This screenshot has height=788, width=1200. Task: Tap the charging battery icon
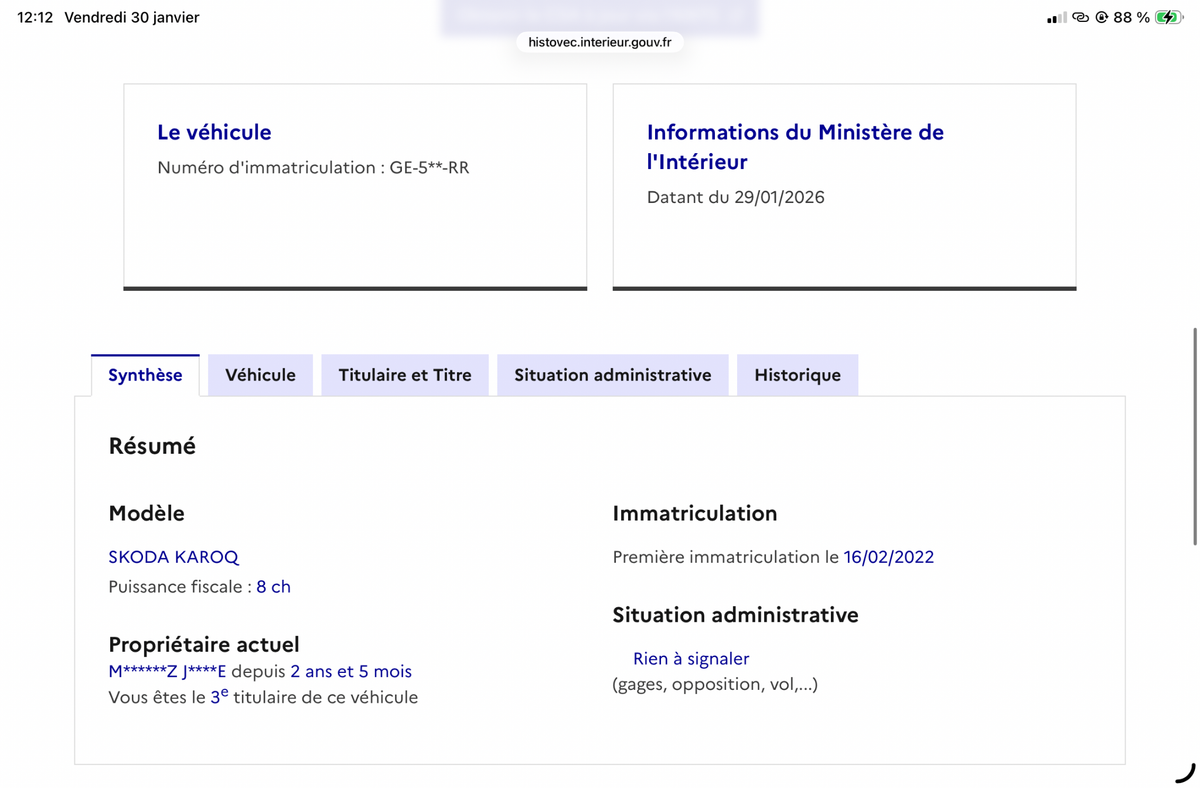(1168, 17)
